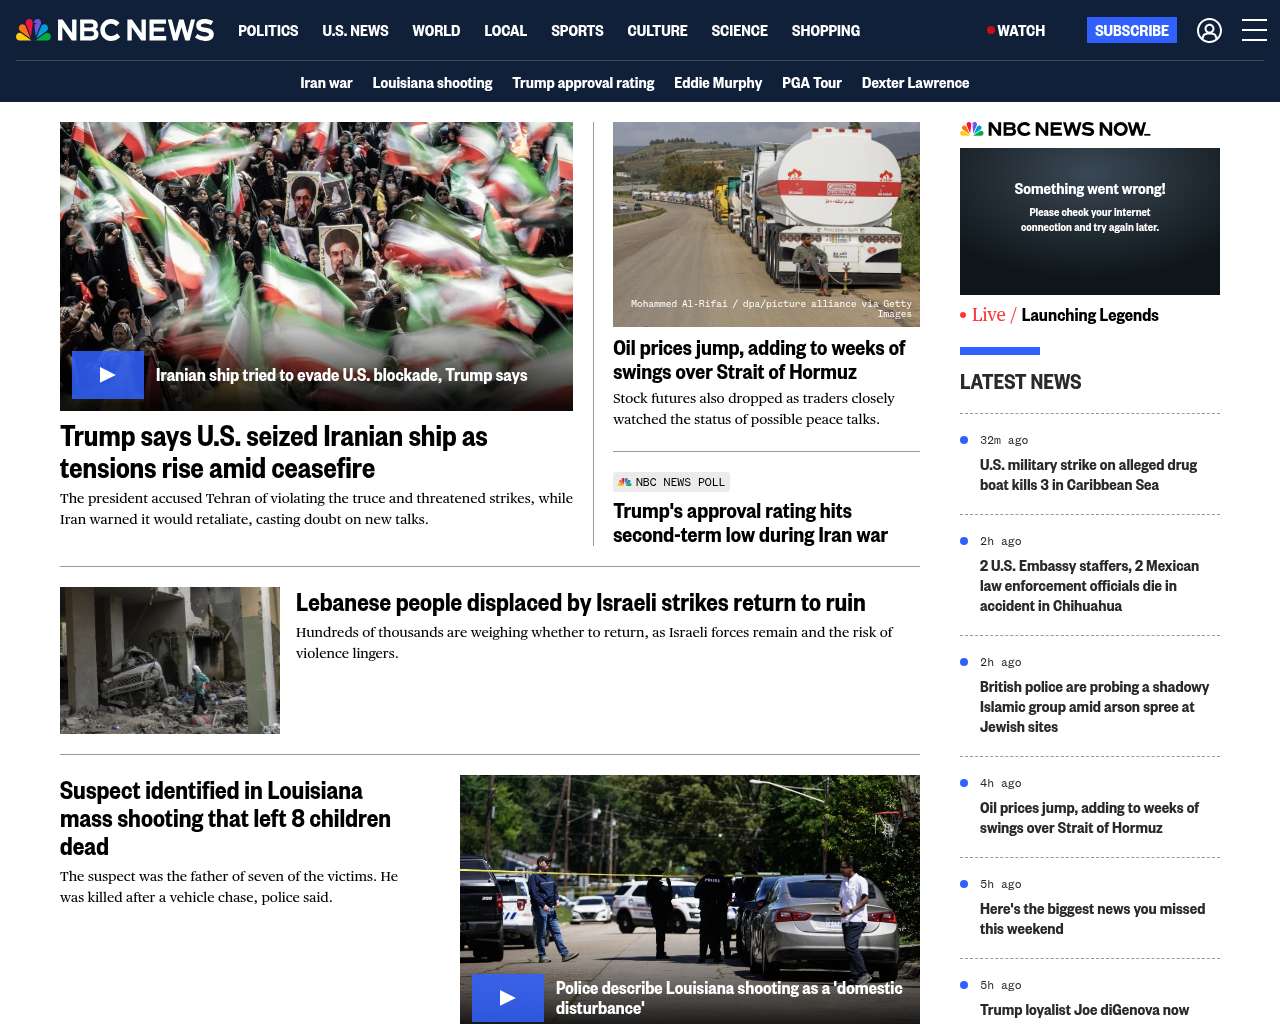Click the '4h ago' timestamp
1280x1024 pixels.
(1001, 783)
